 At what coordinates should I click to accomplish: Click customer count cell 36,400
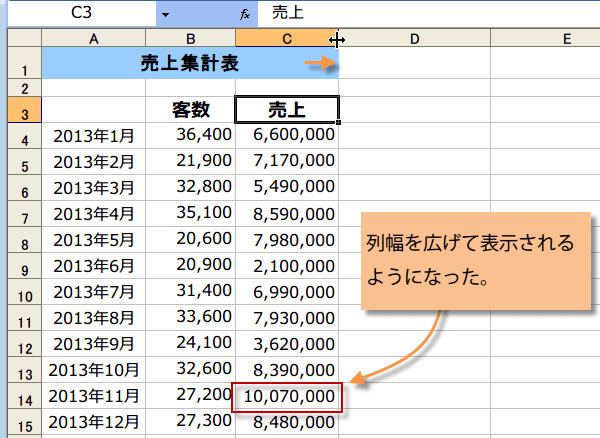click(x=191, y=136)
